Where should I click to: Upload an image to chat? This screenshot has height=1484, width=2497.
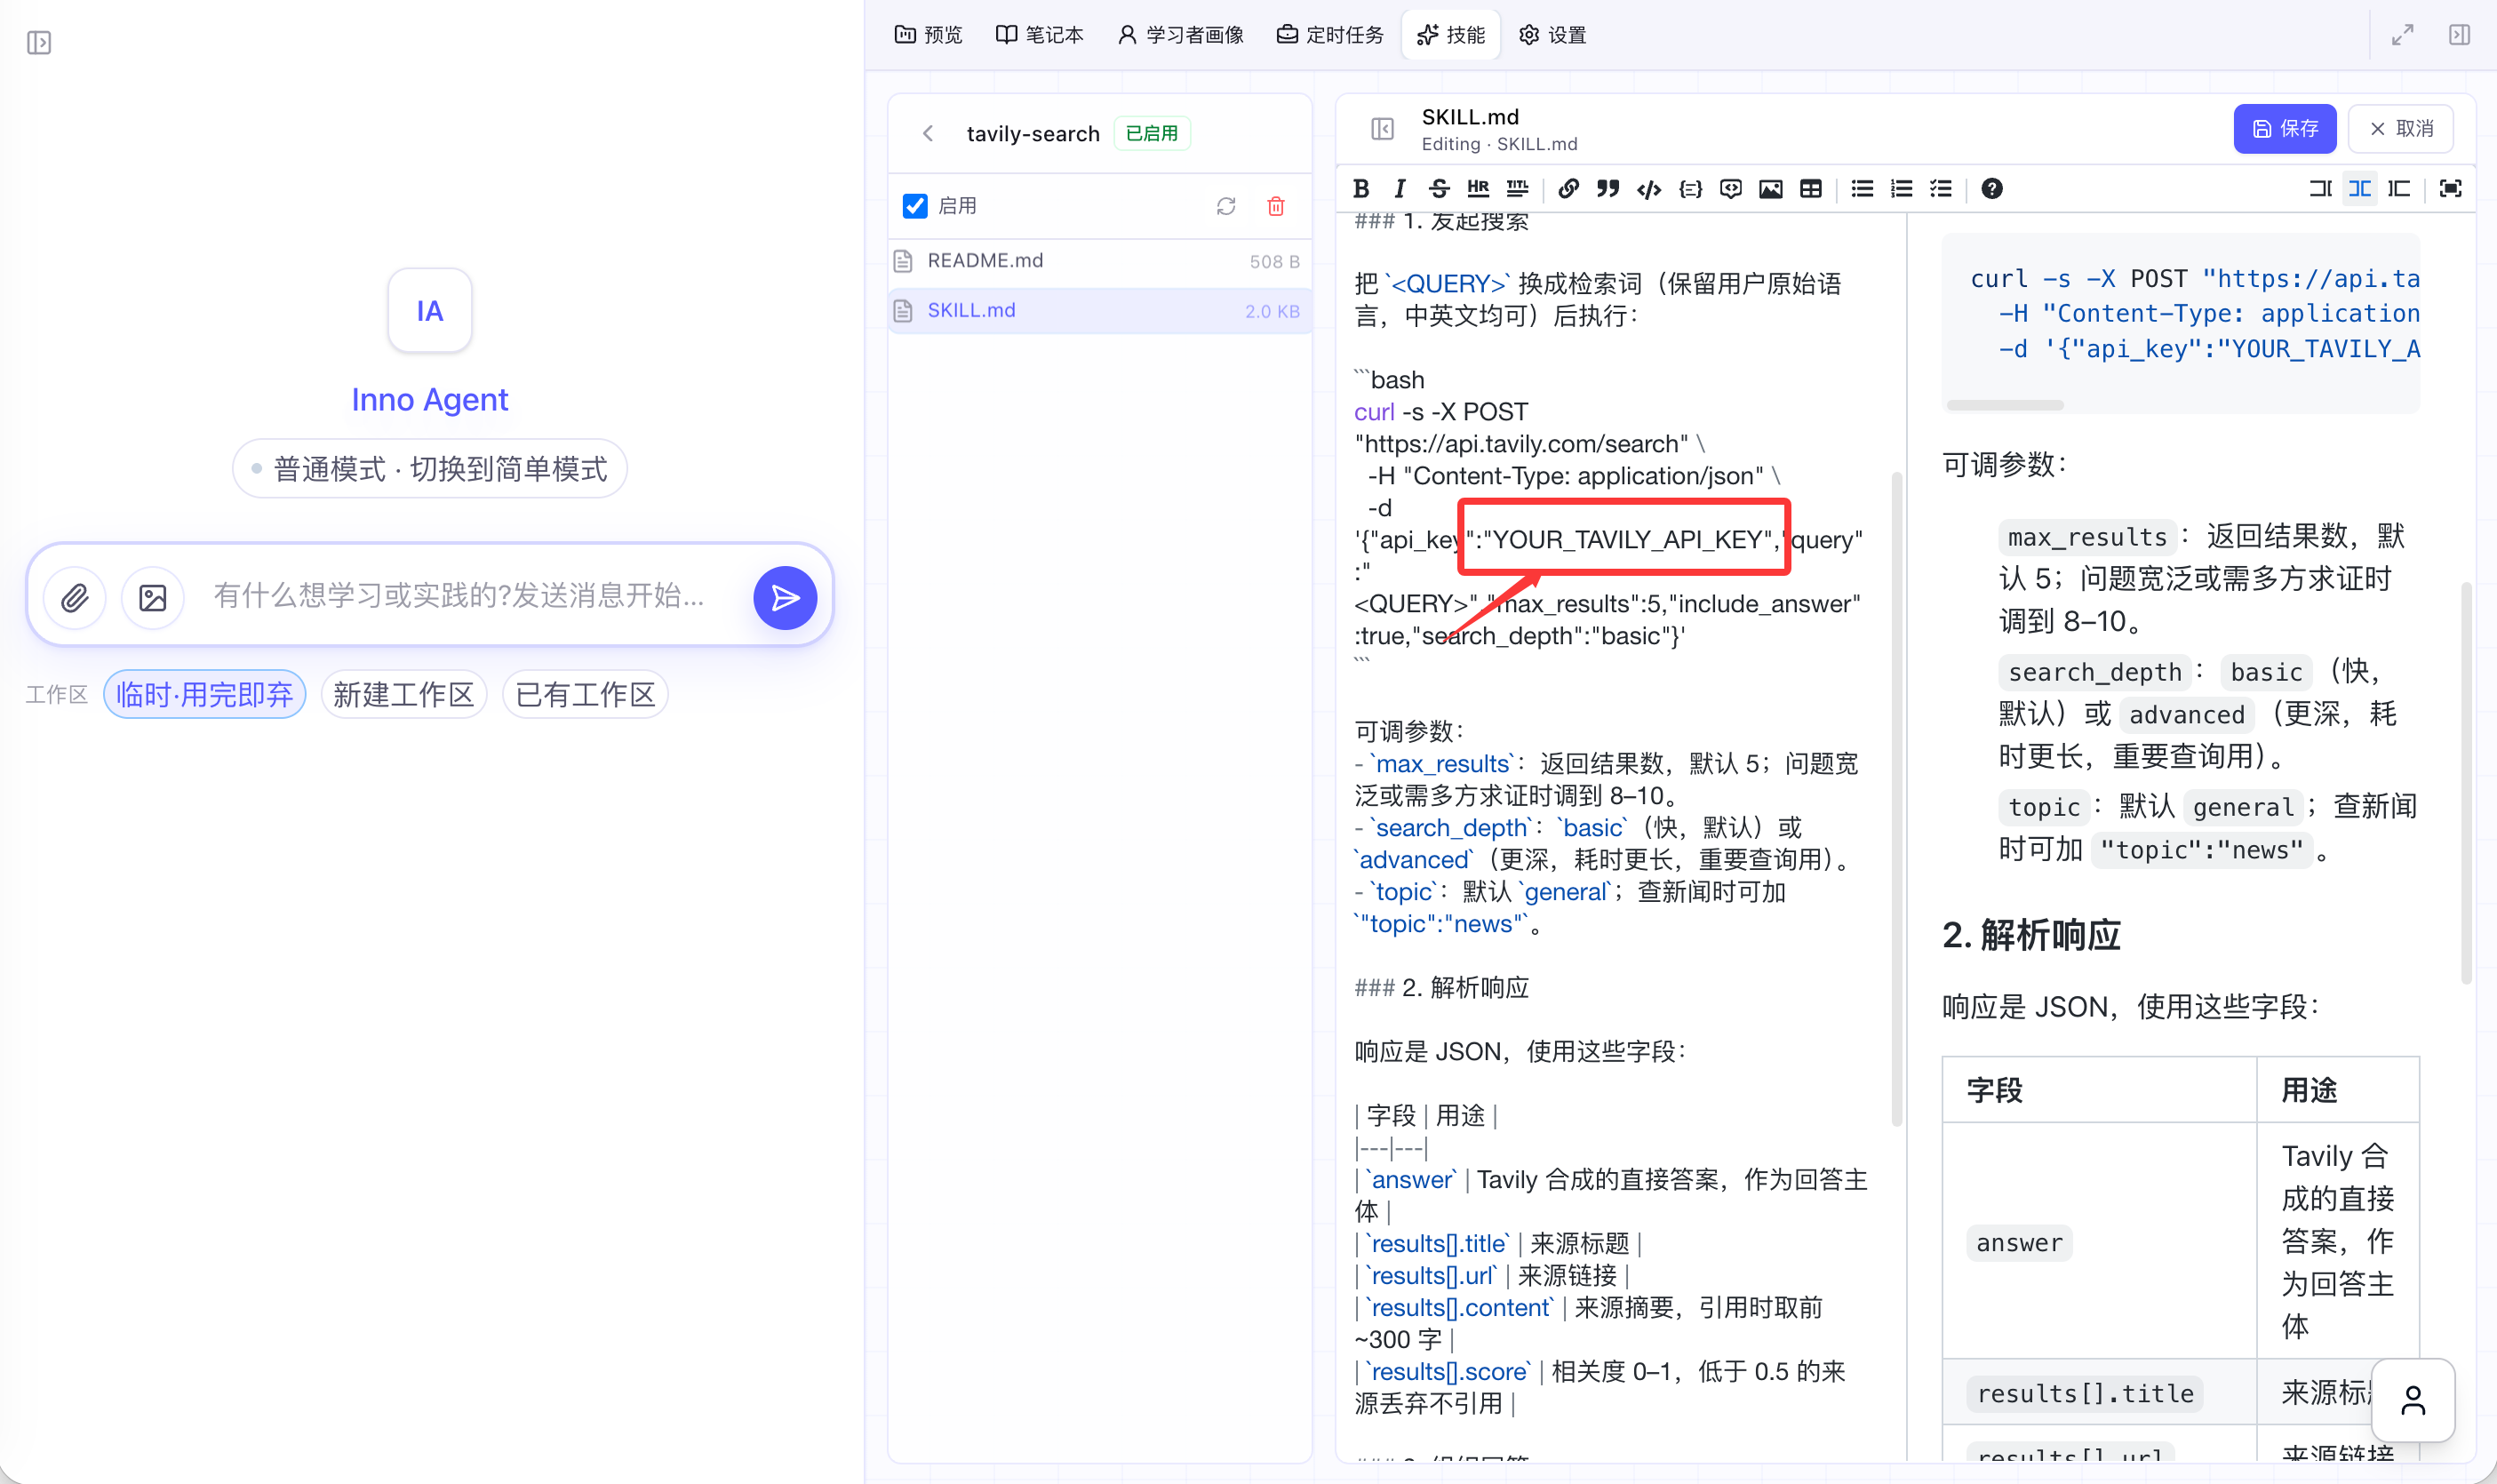[152, 598]
